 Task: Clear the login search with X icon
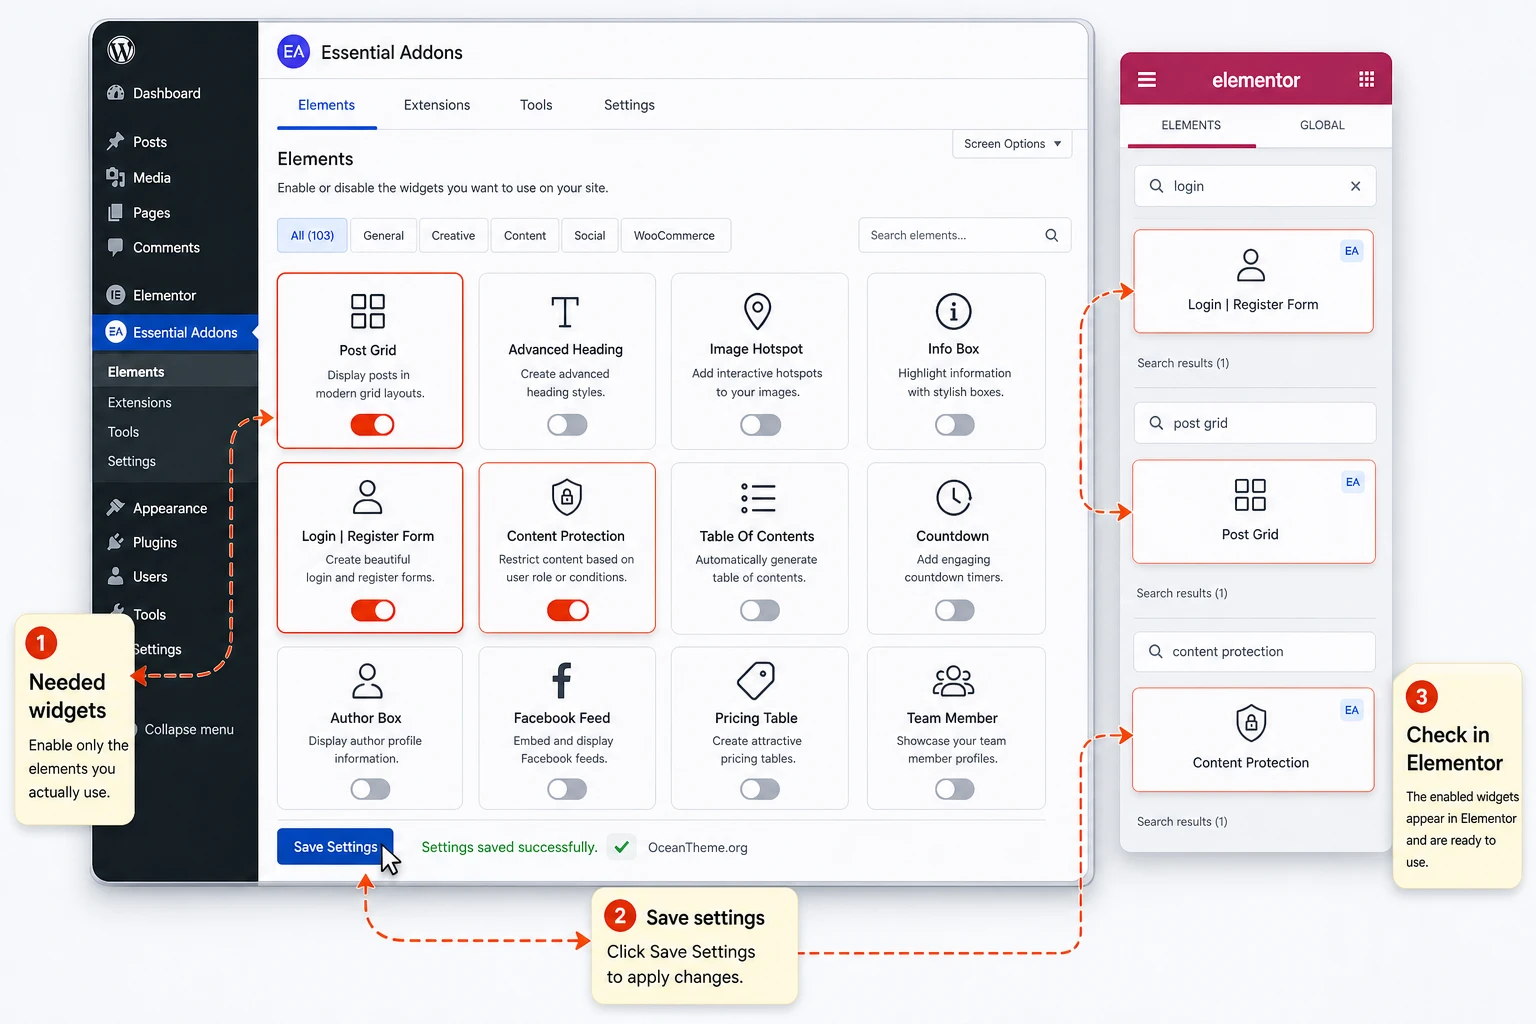[1355, 186]
